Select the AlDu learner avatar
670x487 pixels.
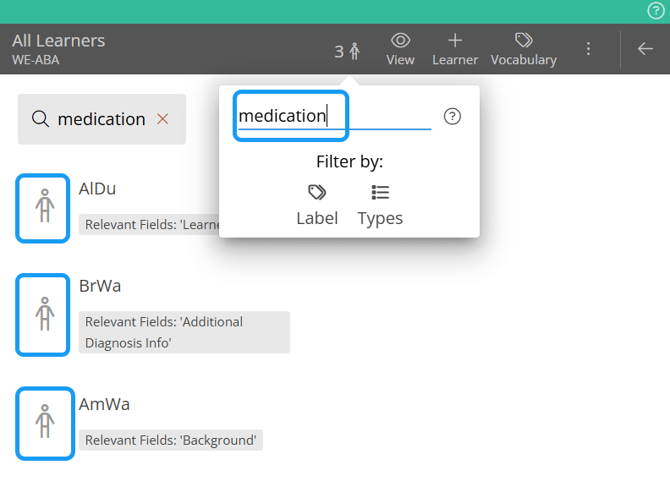click(43, 208)
